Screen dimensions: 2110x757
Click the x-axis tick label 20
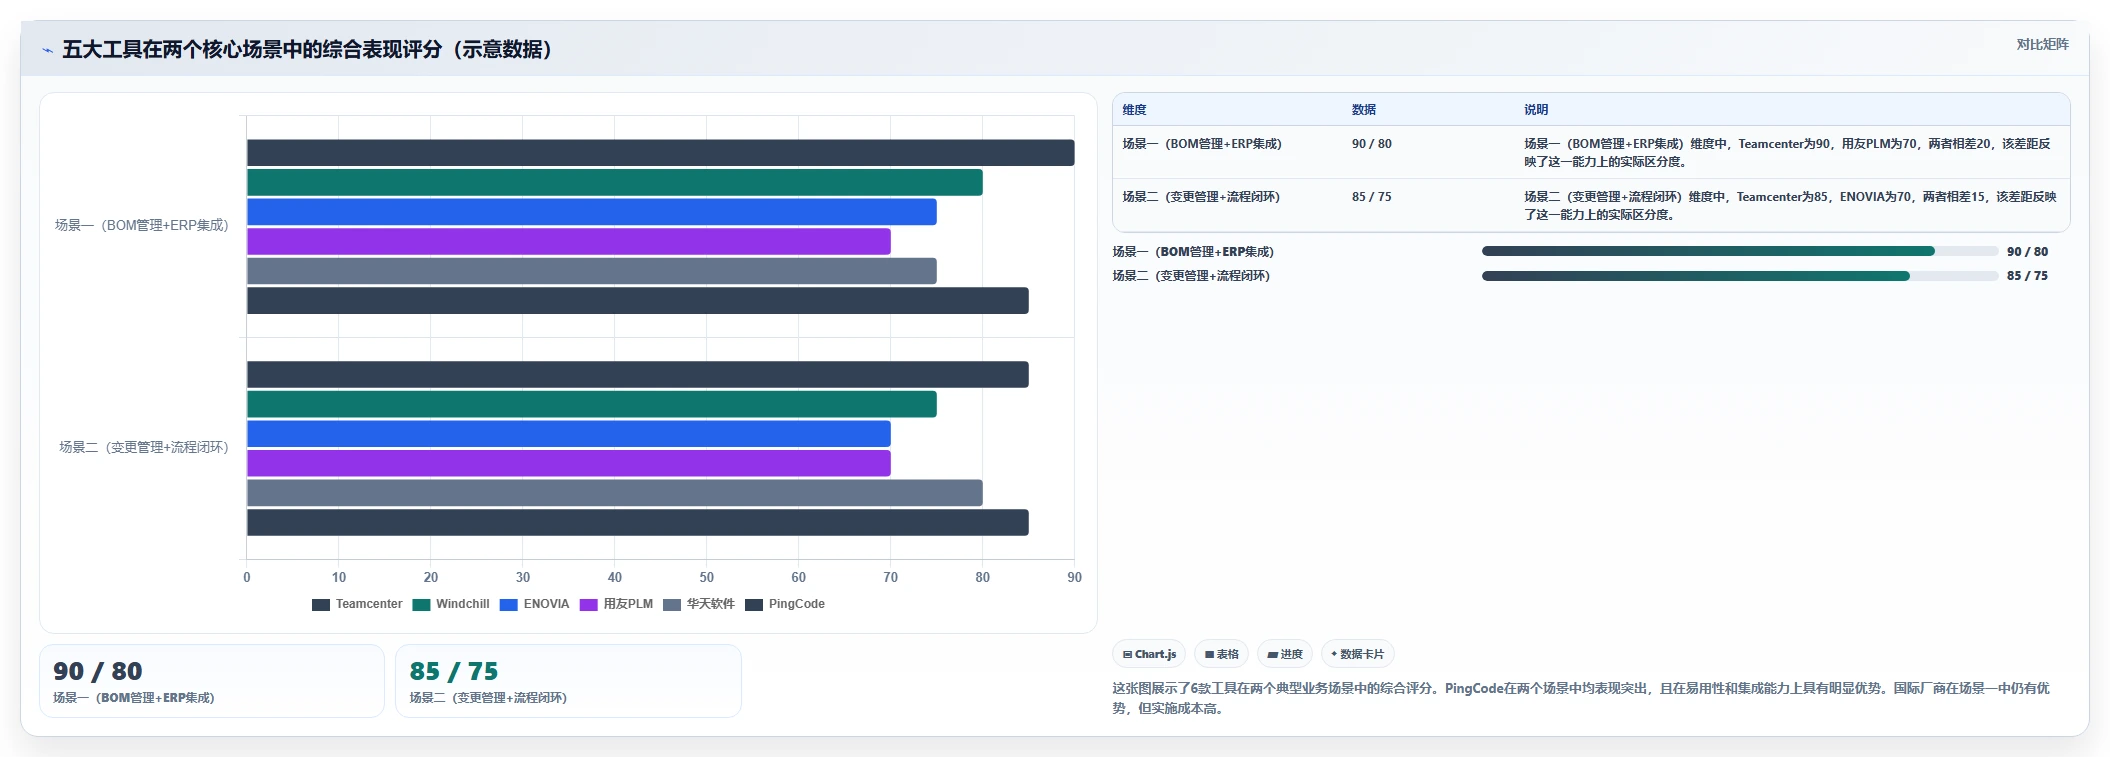(x=431, y=578)
